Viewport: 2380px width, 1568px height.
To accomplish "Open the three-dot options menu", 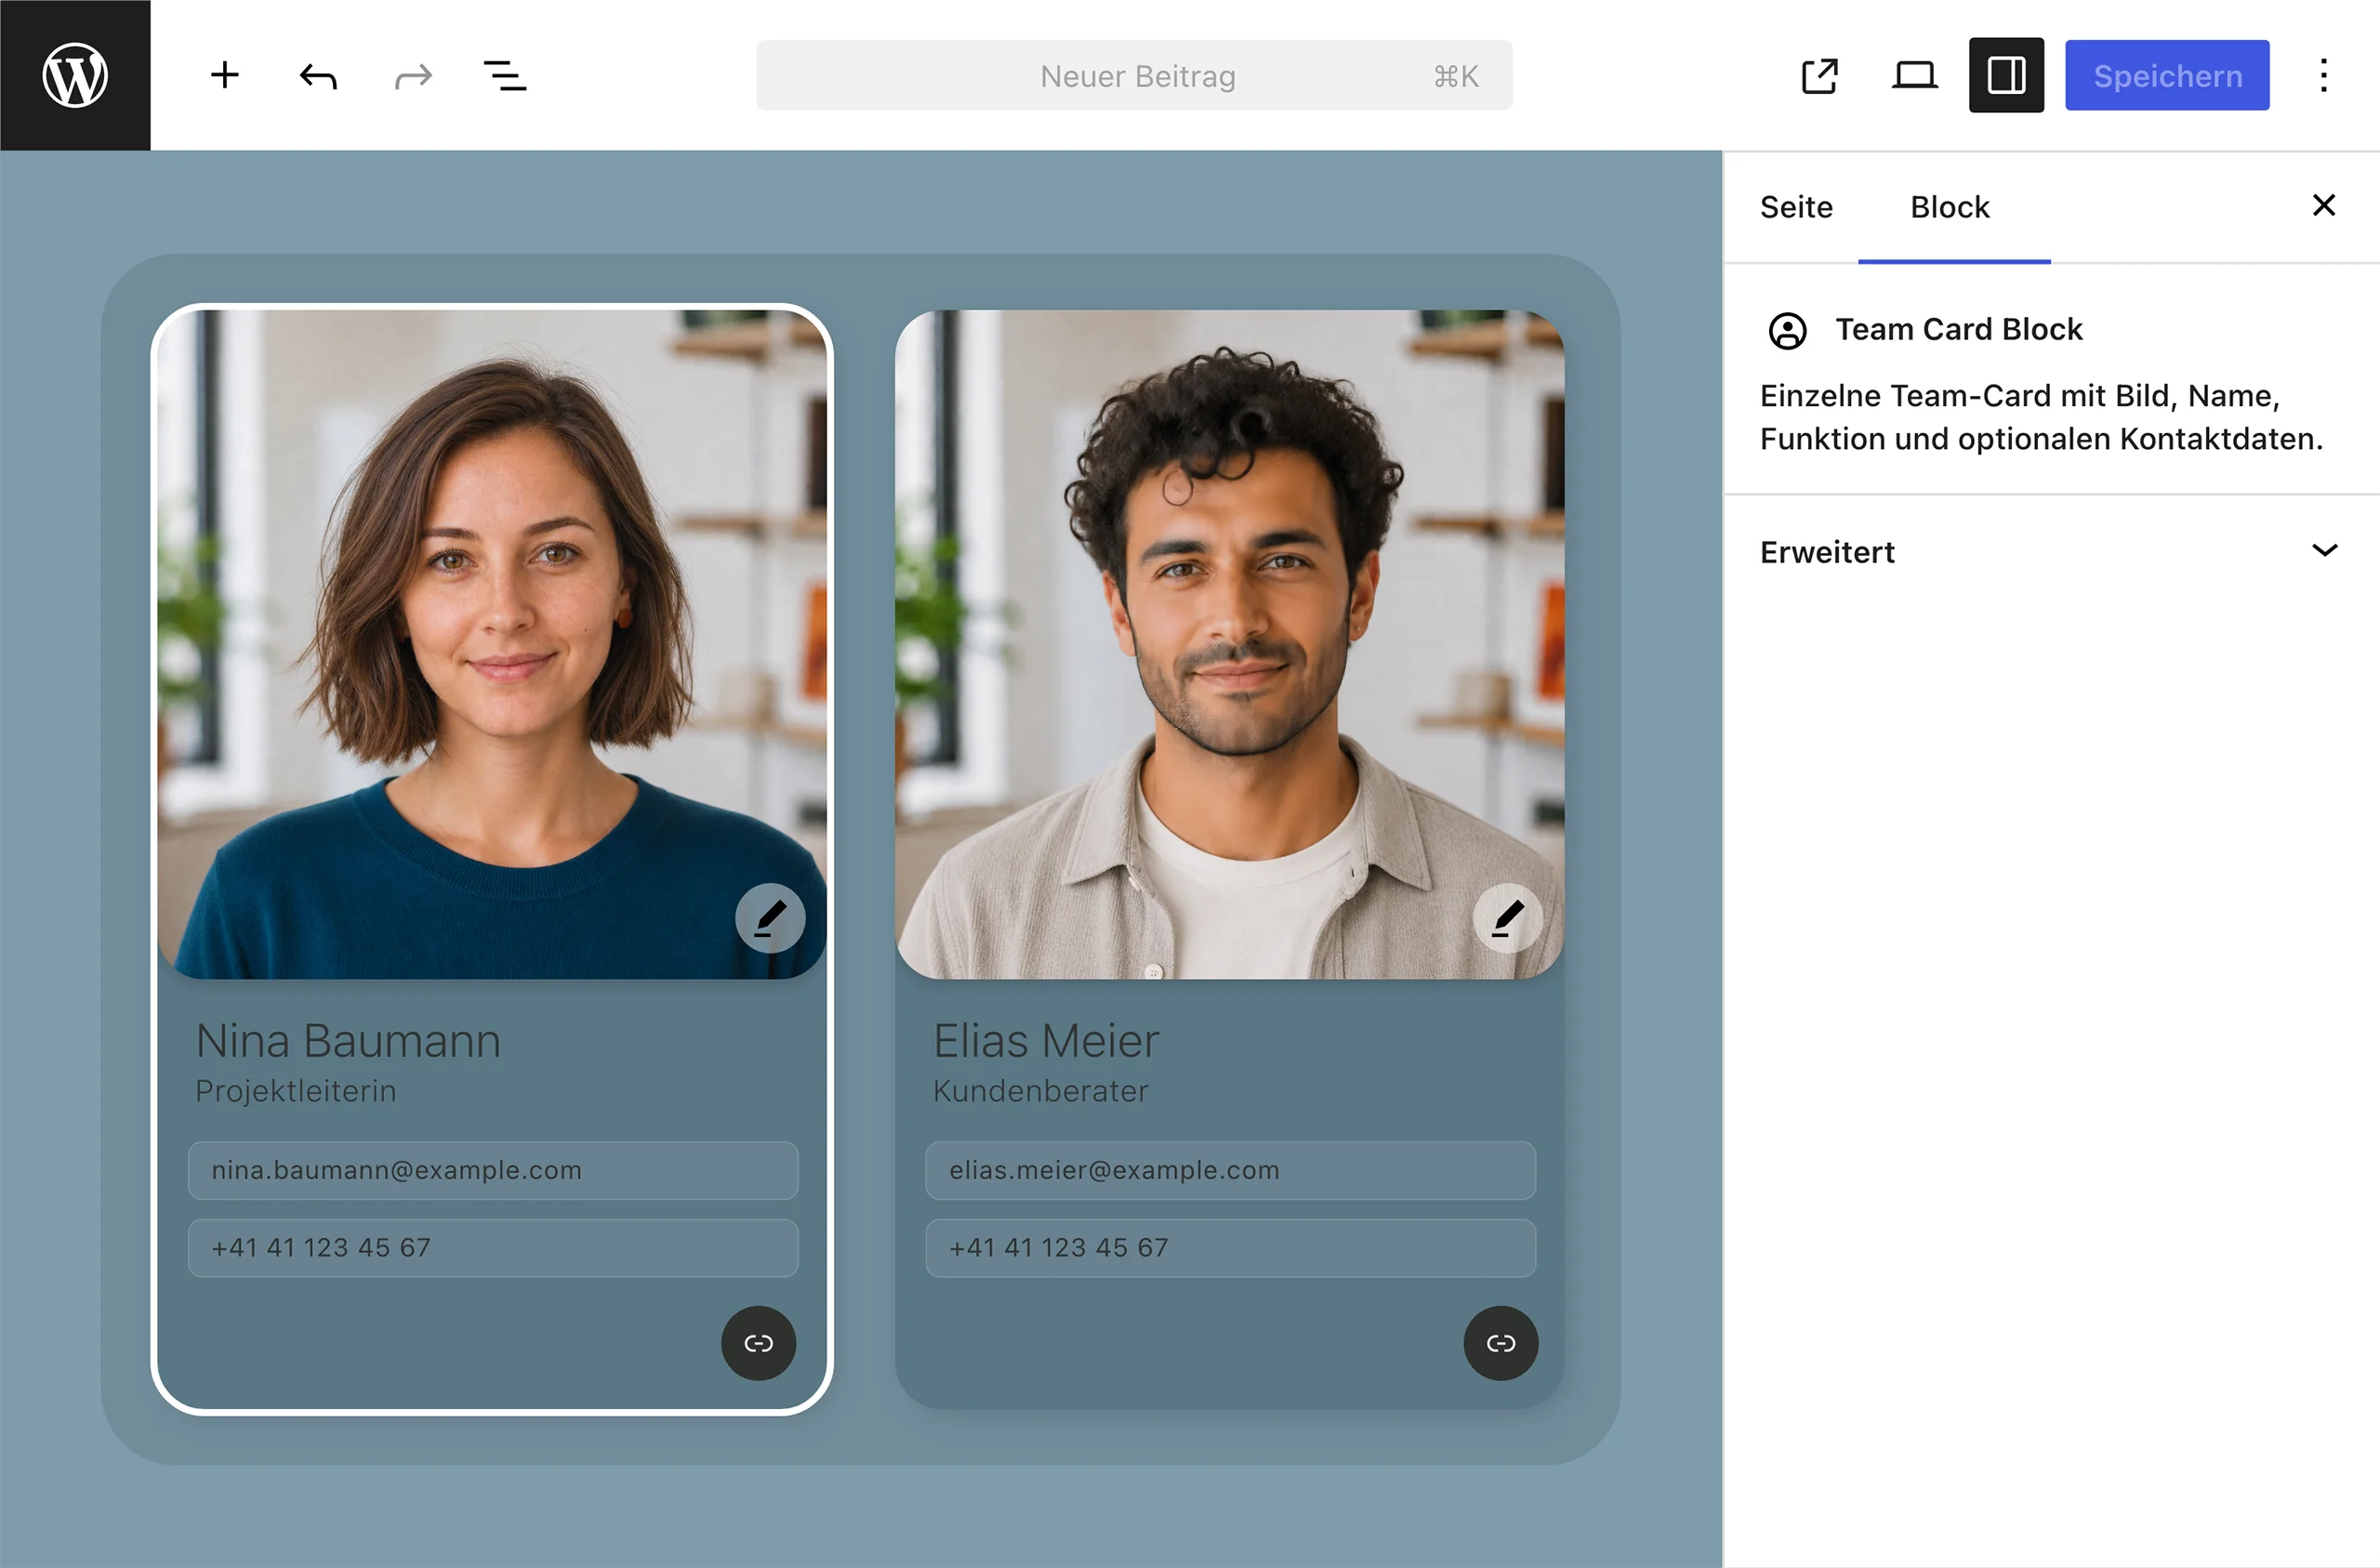I will pos(2323,75).
